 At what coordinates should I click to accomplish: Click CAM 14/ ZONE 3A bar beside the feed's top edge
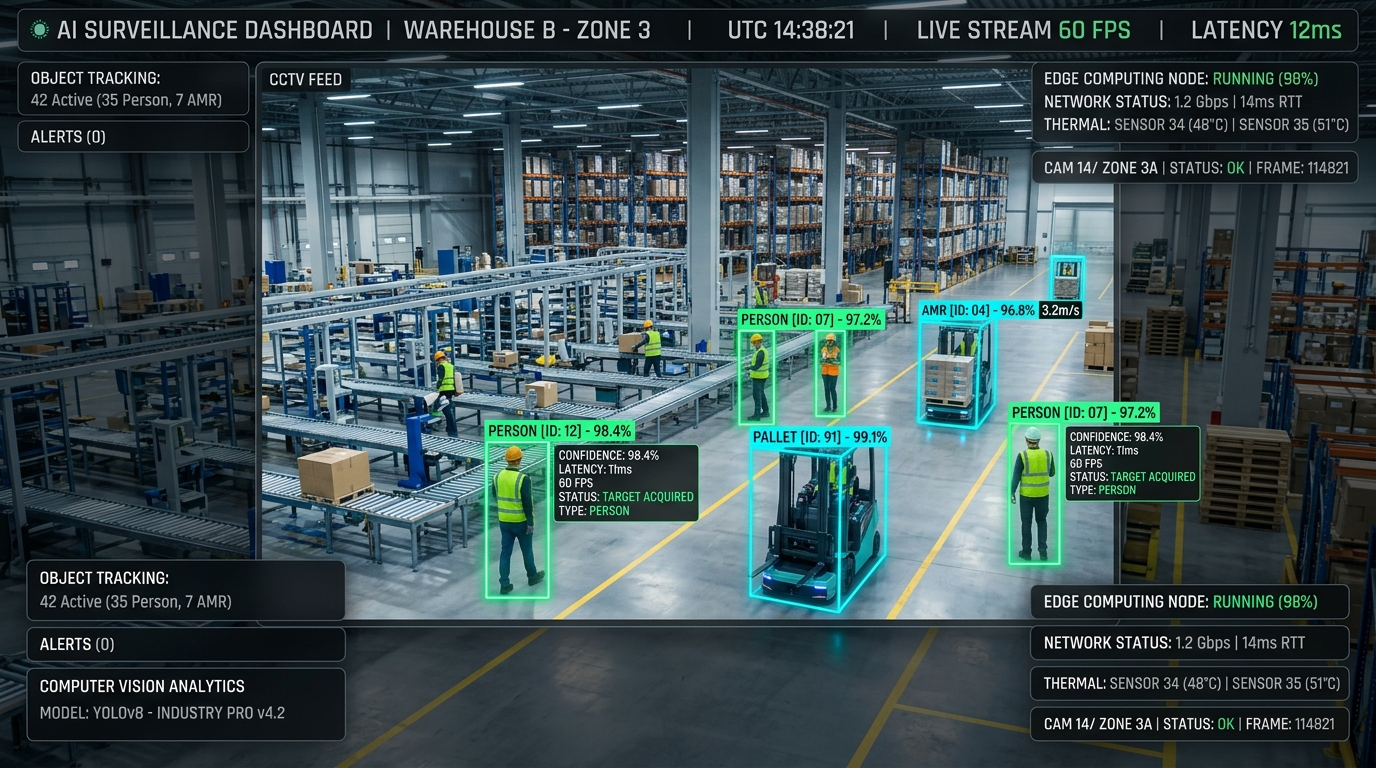1196,167
